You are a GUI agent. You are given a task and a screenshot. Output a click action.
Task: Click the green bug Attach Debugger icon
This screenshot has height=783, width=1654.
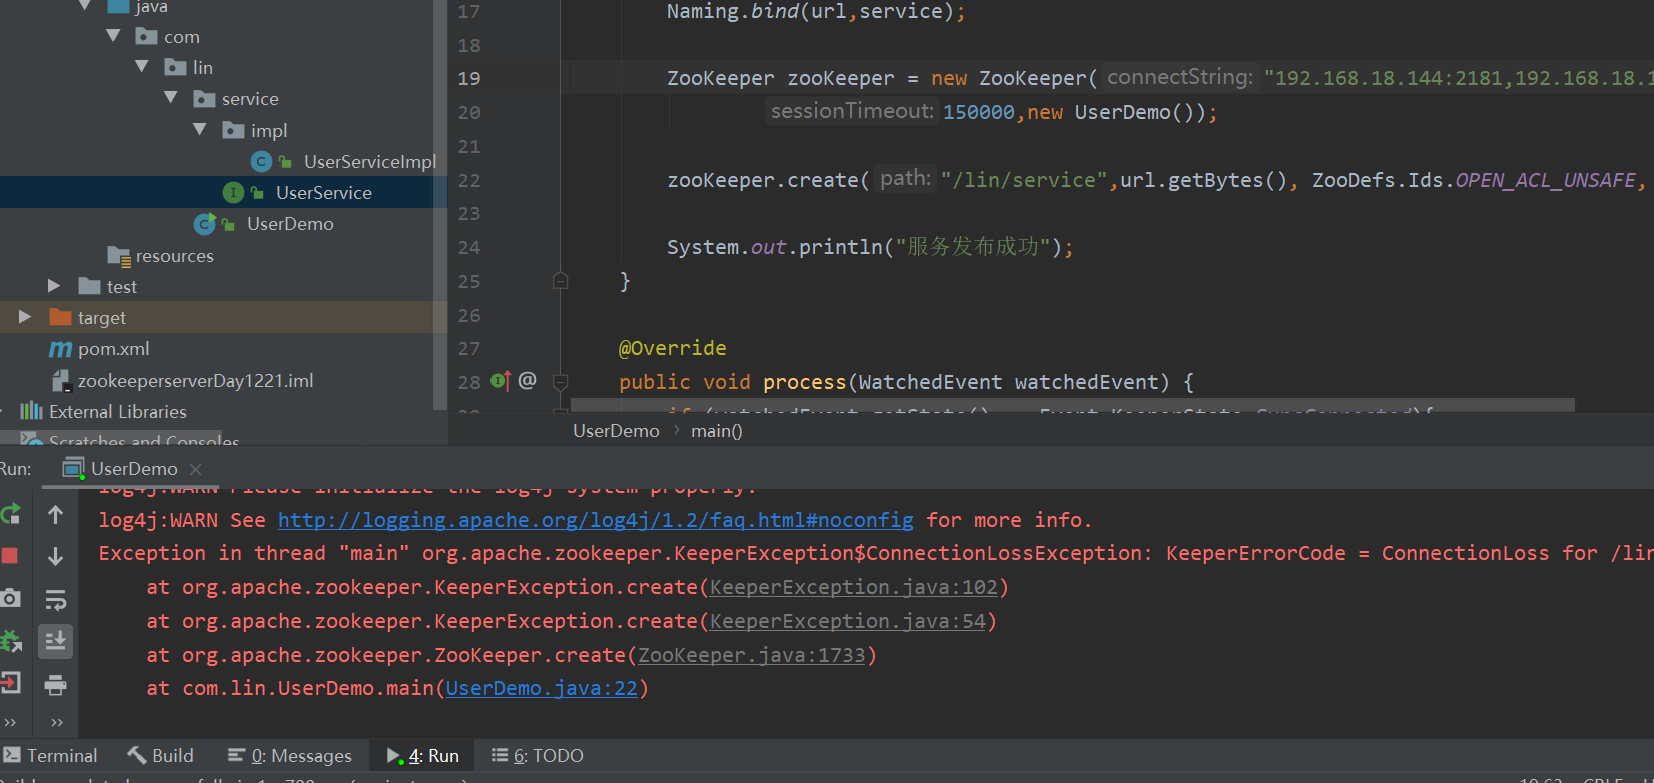(11, 640)
